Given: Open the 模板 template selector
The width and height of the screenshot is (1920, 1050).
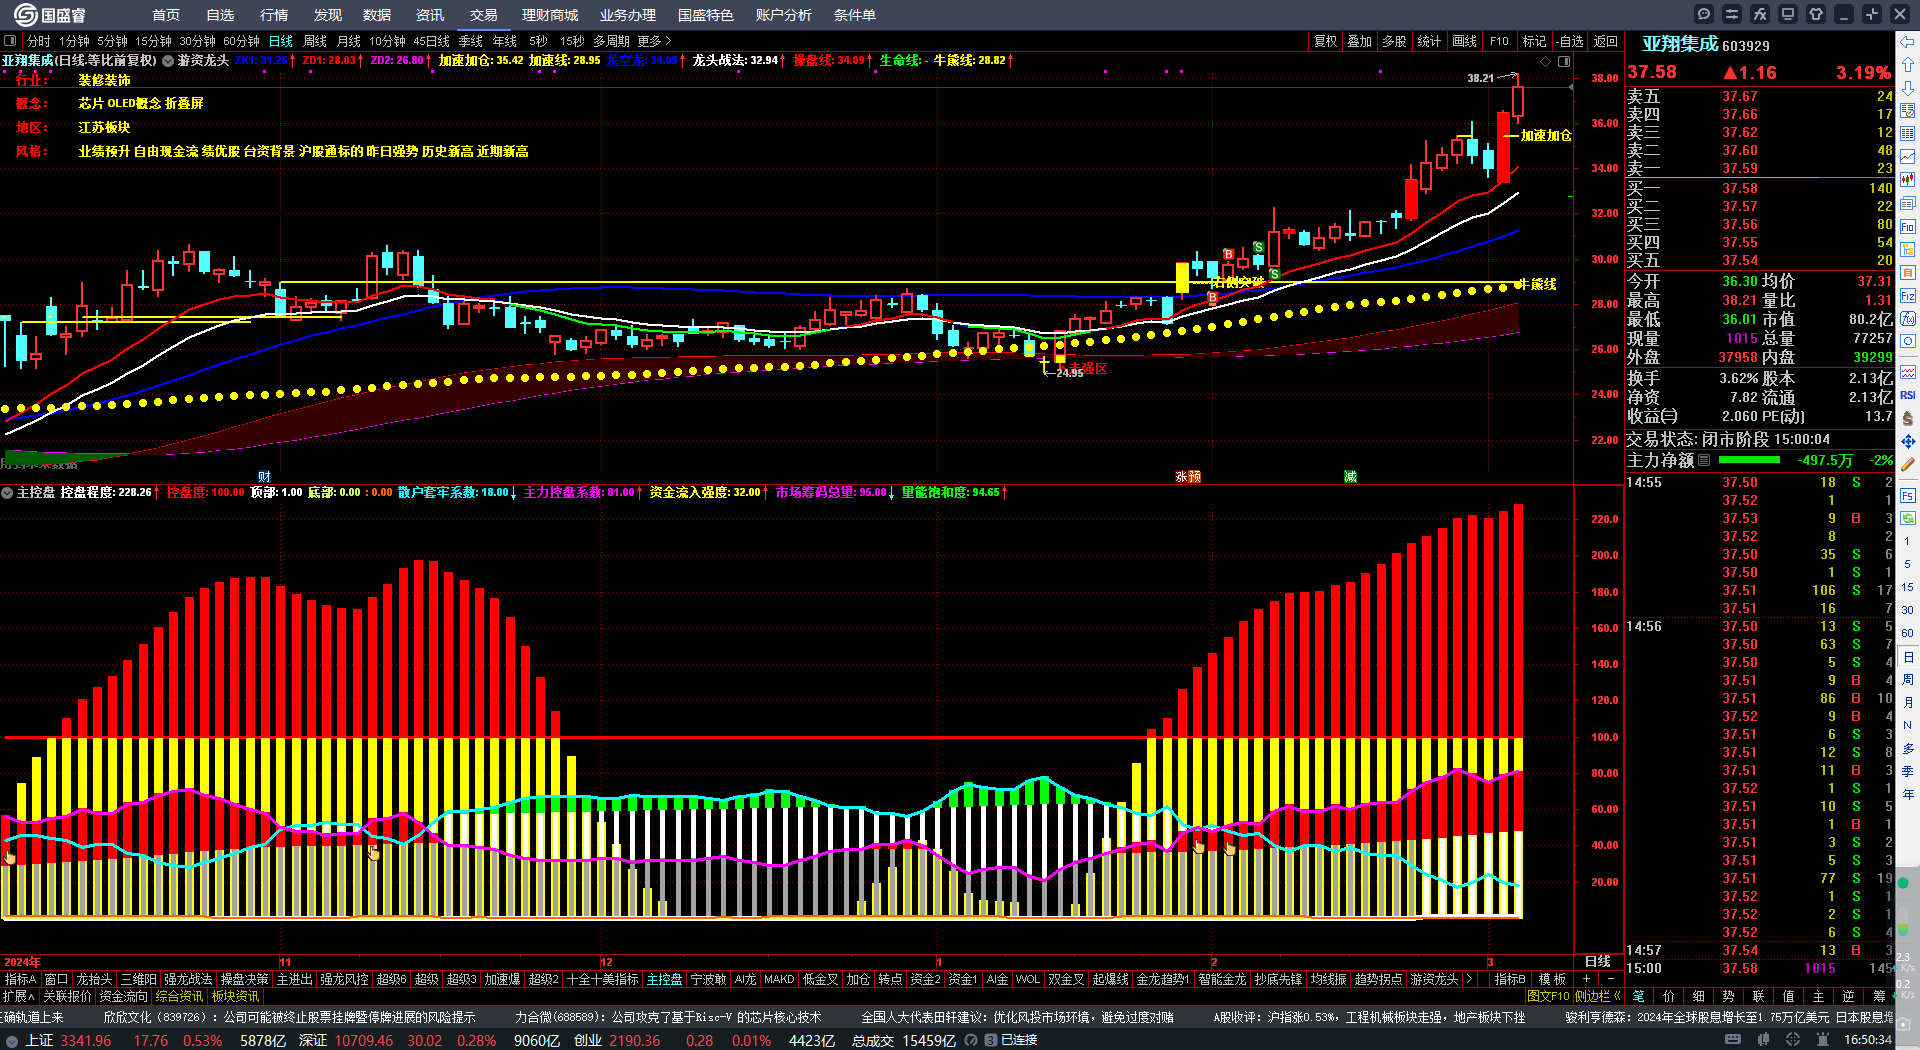Looking at the screenshot, I should (1552, 979).
